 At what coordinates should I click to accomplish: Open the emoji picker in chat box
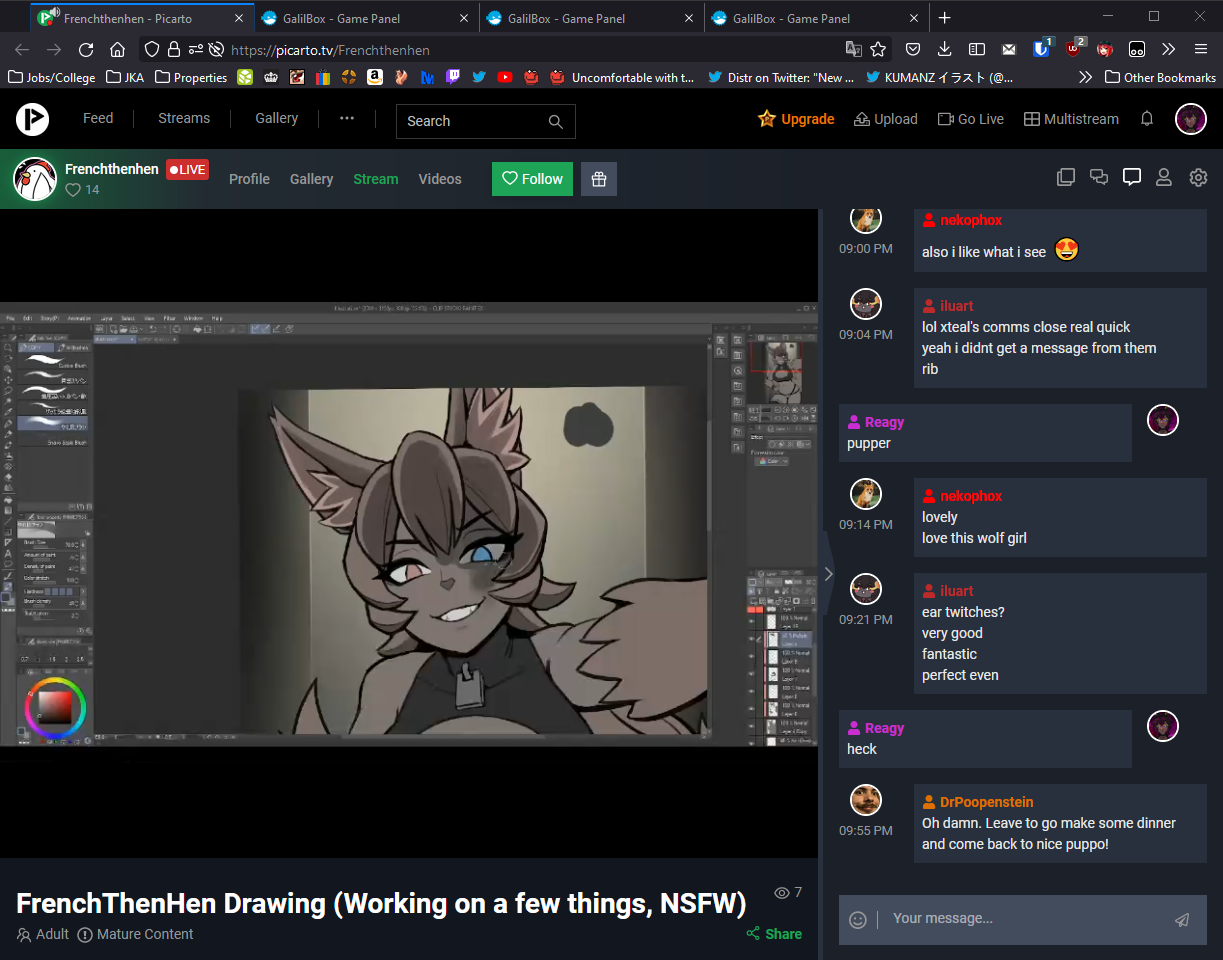(858, 920)
